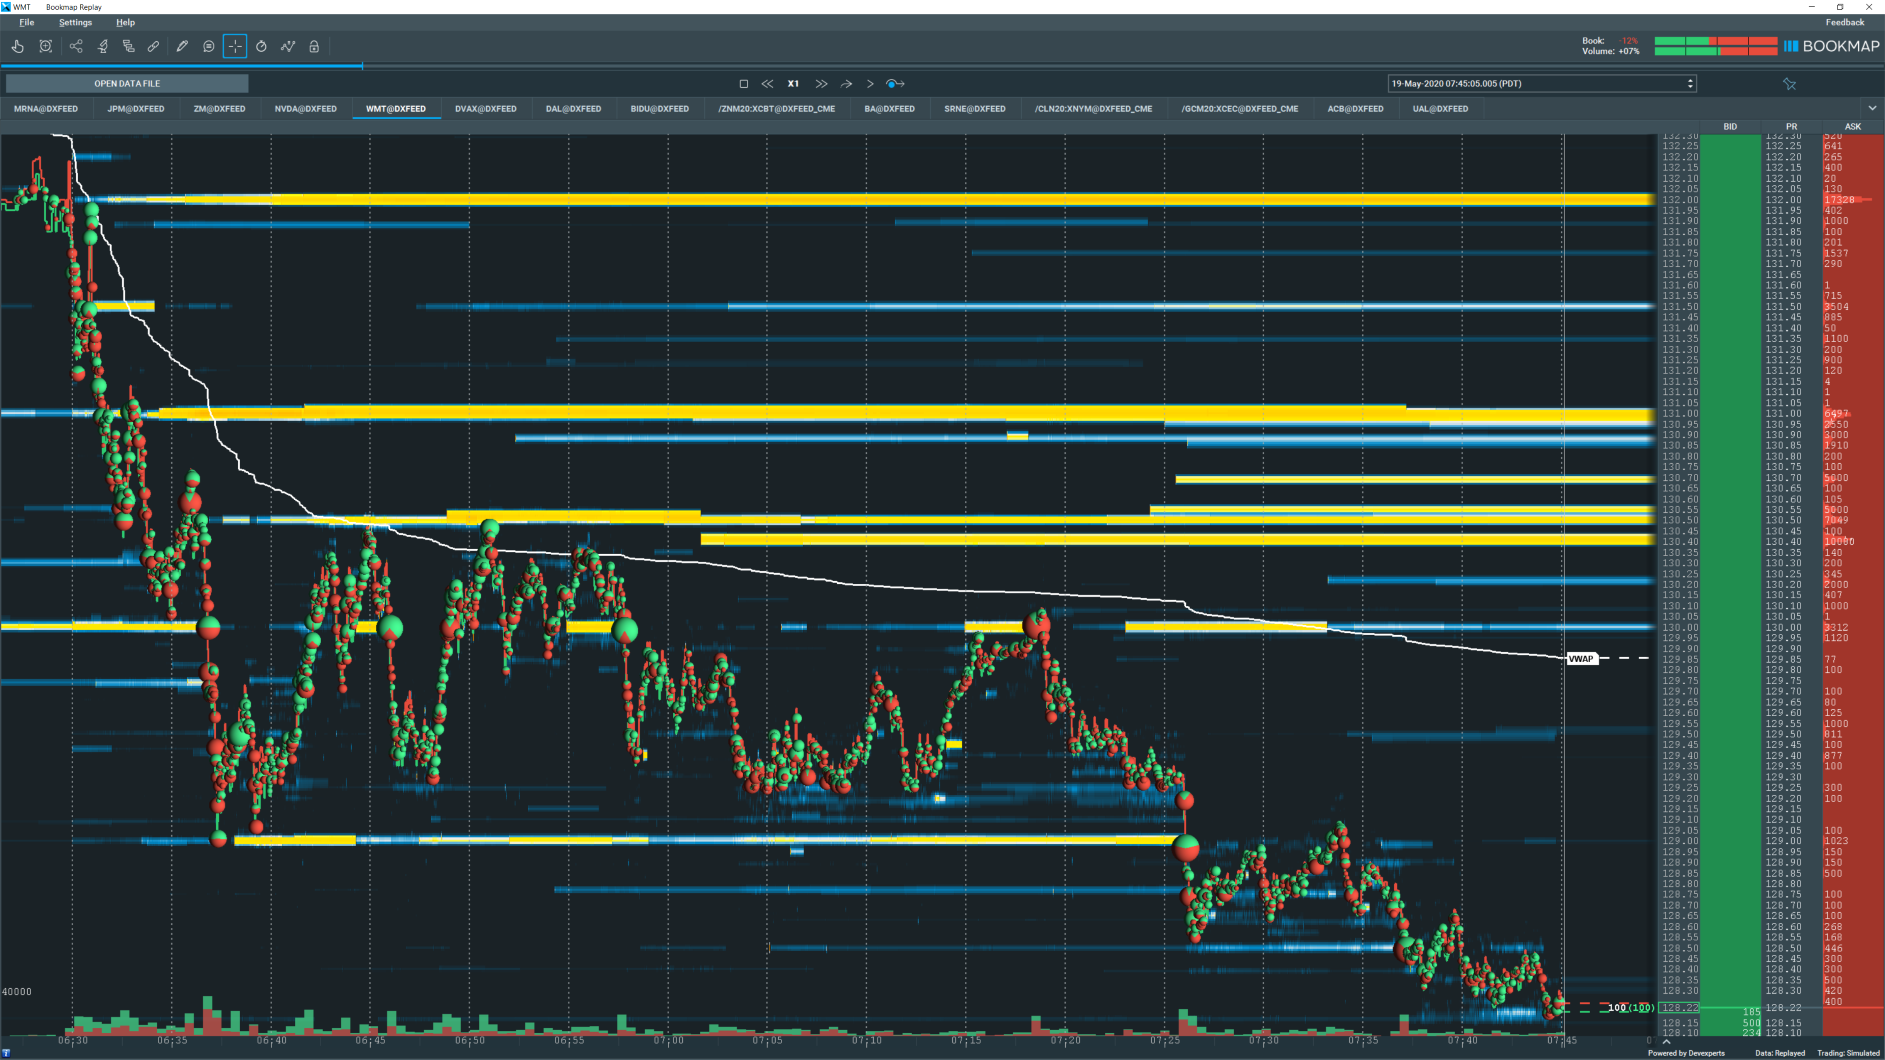Screen dimensions: 1885x1060
Task: Toggle the pin icon beside timestamp
Action: [x=1789, y=84]
